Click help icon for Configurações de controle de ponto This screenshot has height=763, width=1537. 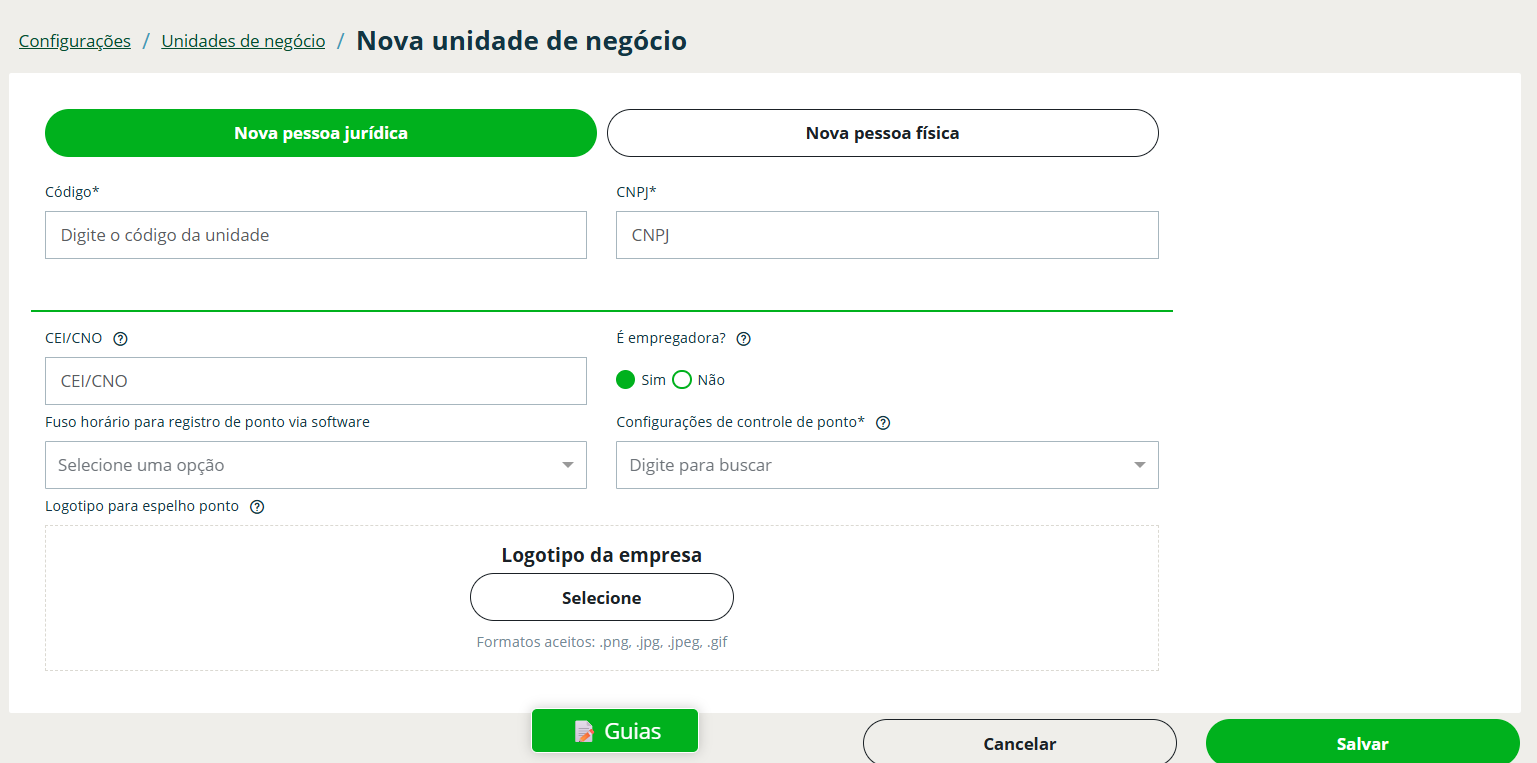(x=883, y=423)
